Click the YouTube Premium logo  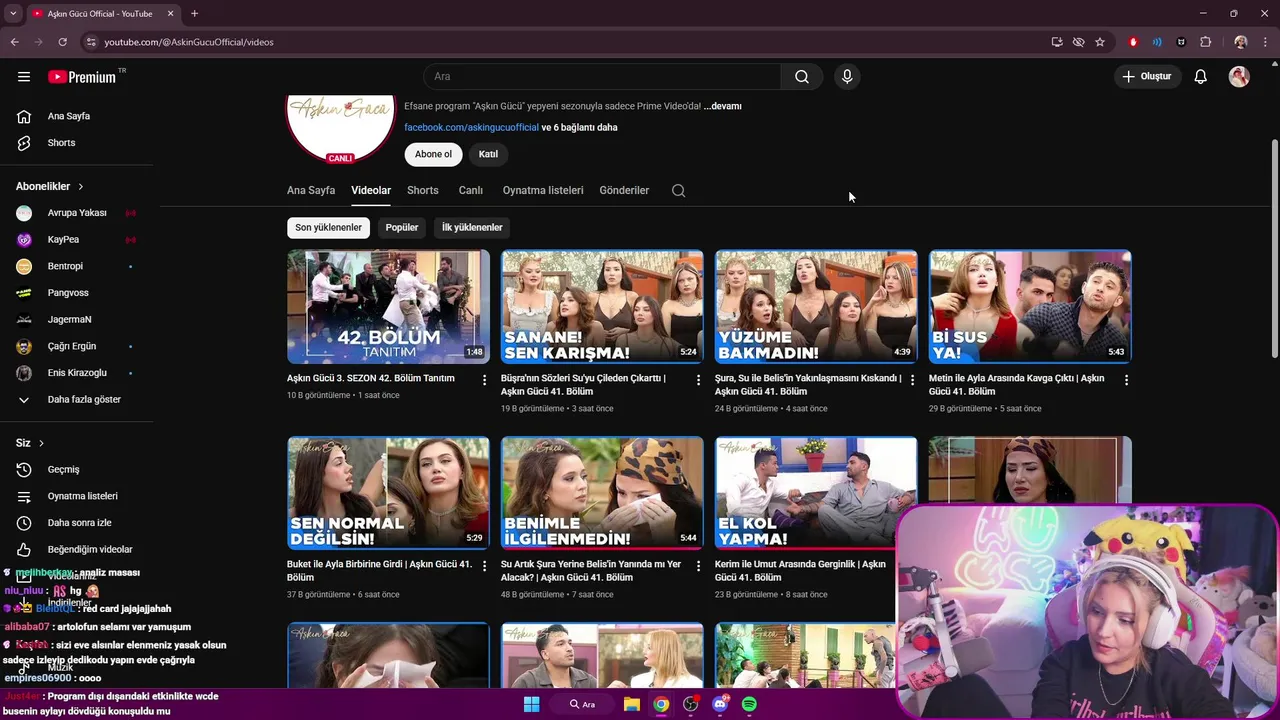pyautogui.click(x=82, y=77)
